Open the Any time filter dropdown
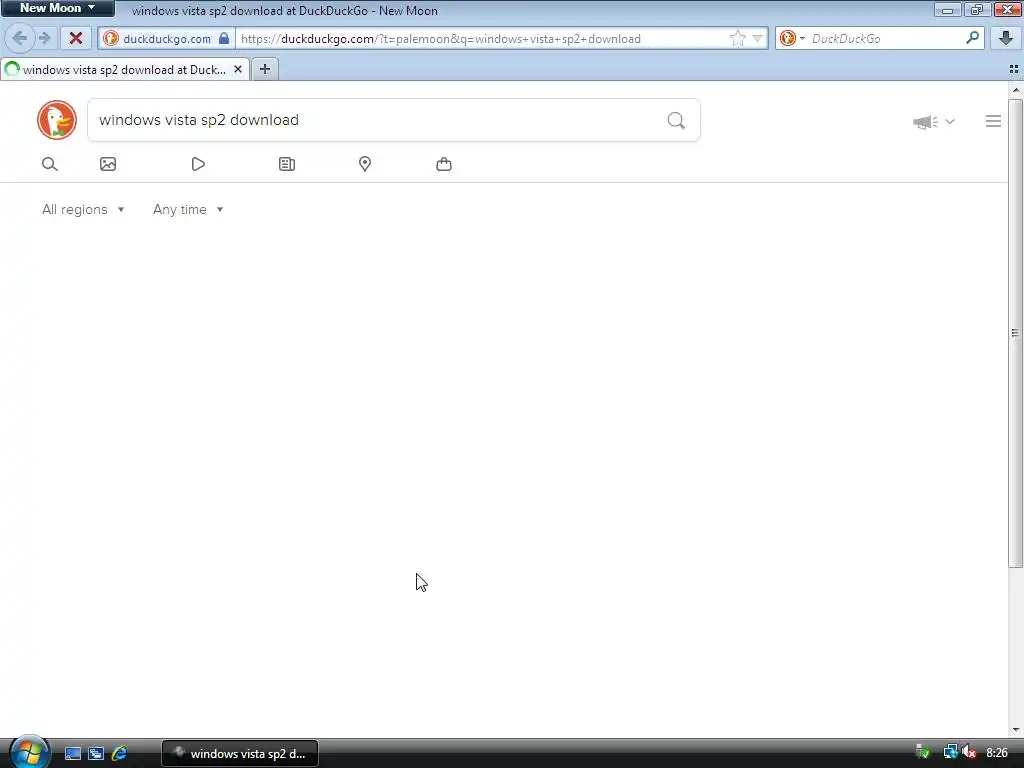 coord(188,210)
